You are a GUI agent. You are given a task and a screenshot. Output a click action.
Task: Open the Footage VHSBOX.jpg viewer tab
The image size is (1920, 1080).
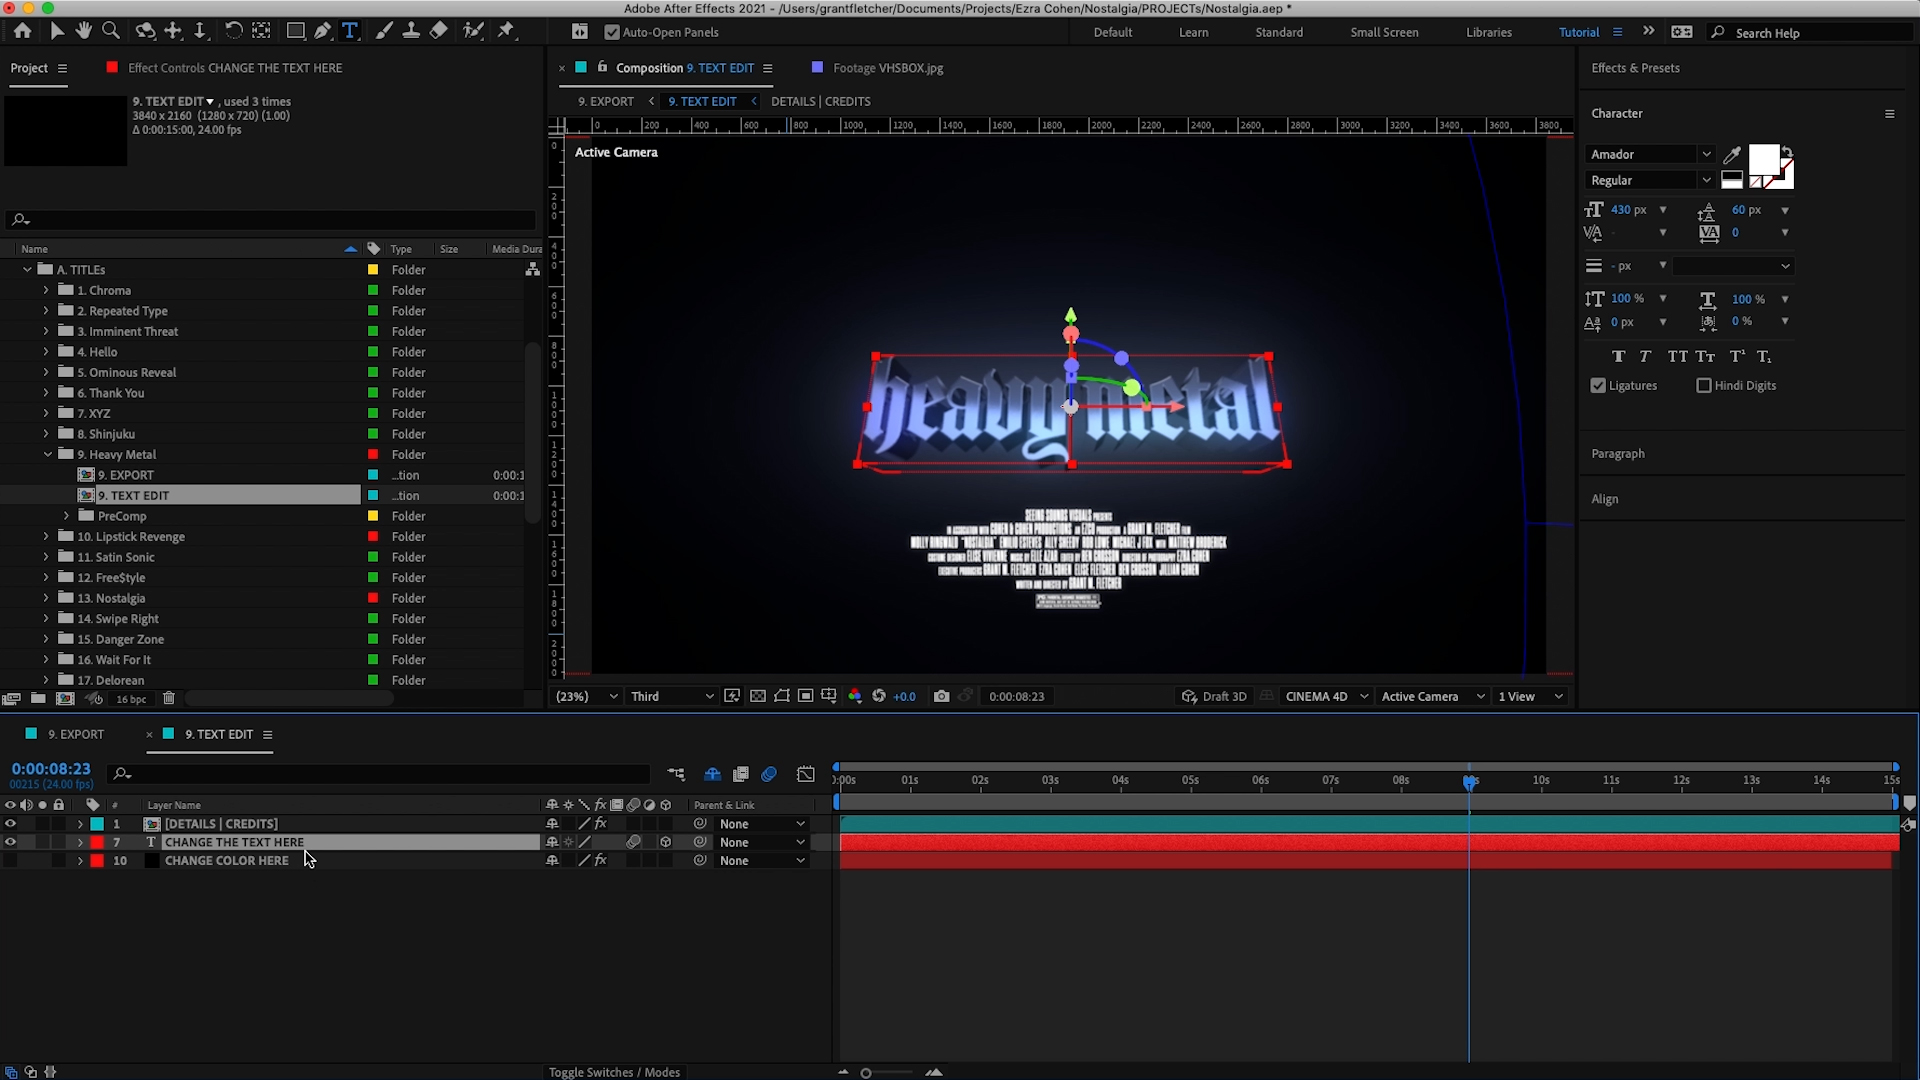pos(887,68)
